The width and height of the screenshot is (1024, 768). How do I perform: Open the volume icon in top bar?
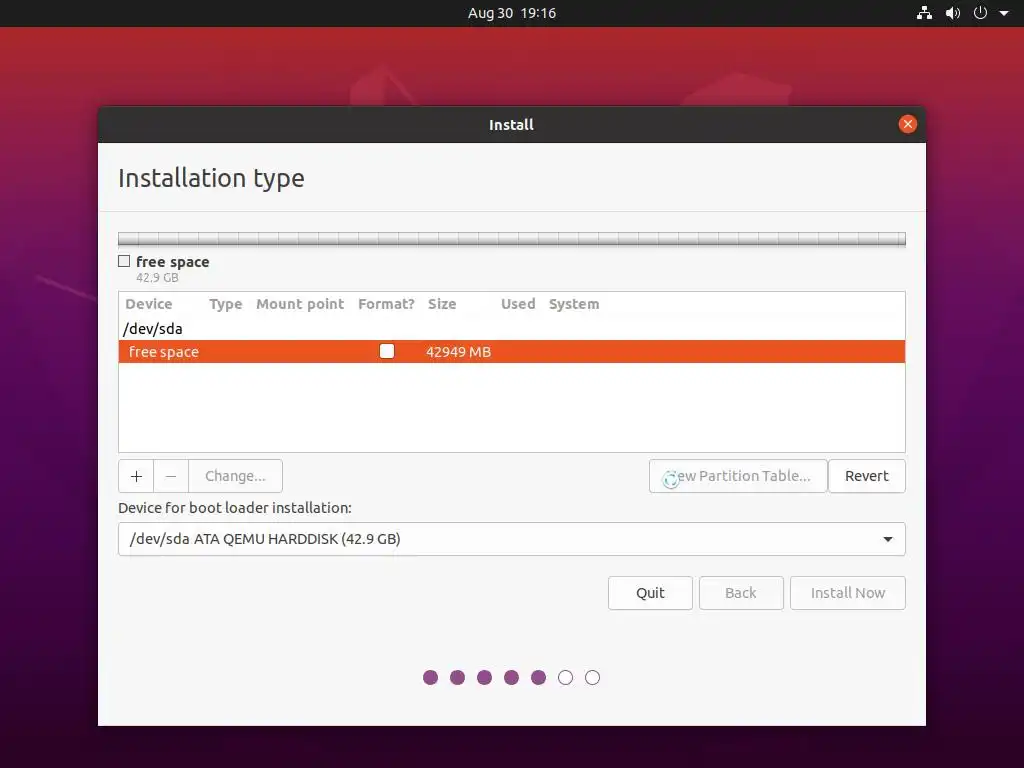(953, 13)
